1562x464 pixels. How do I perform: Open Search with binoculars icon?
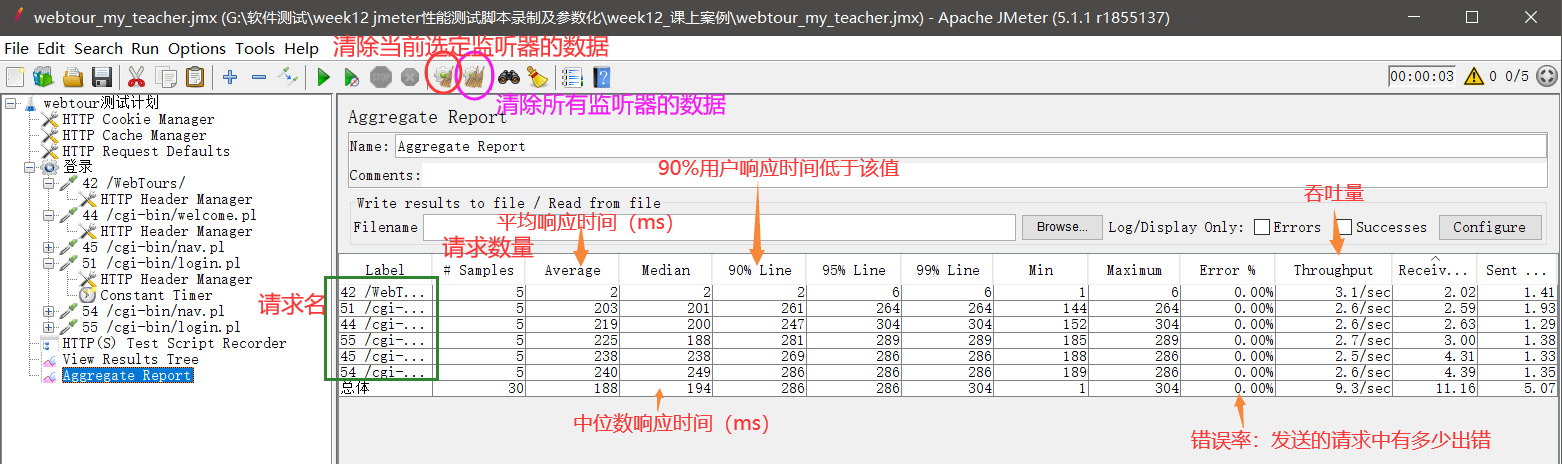pos(509,77)
